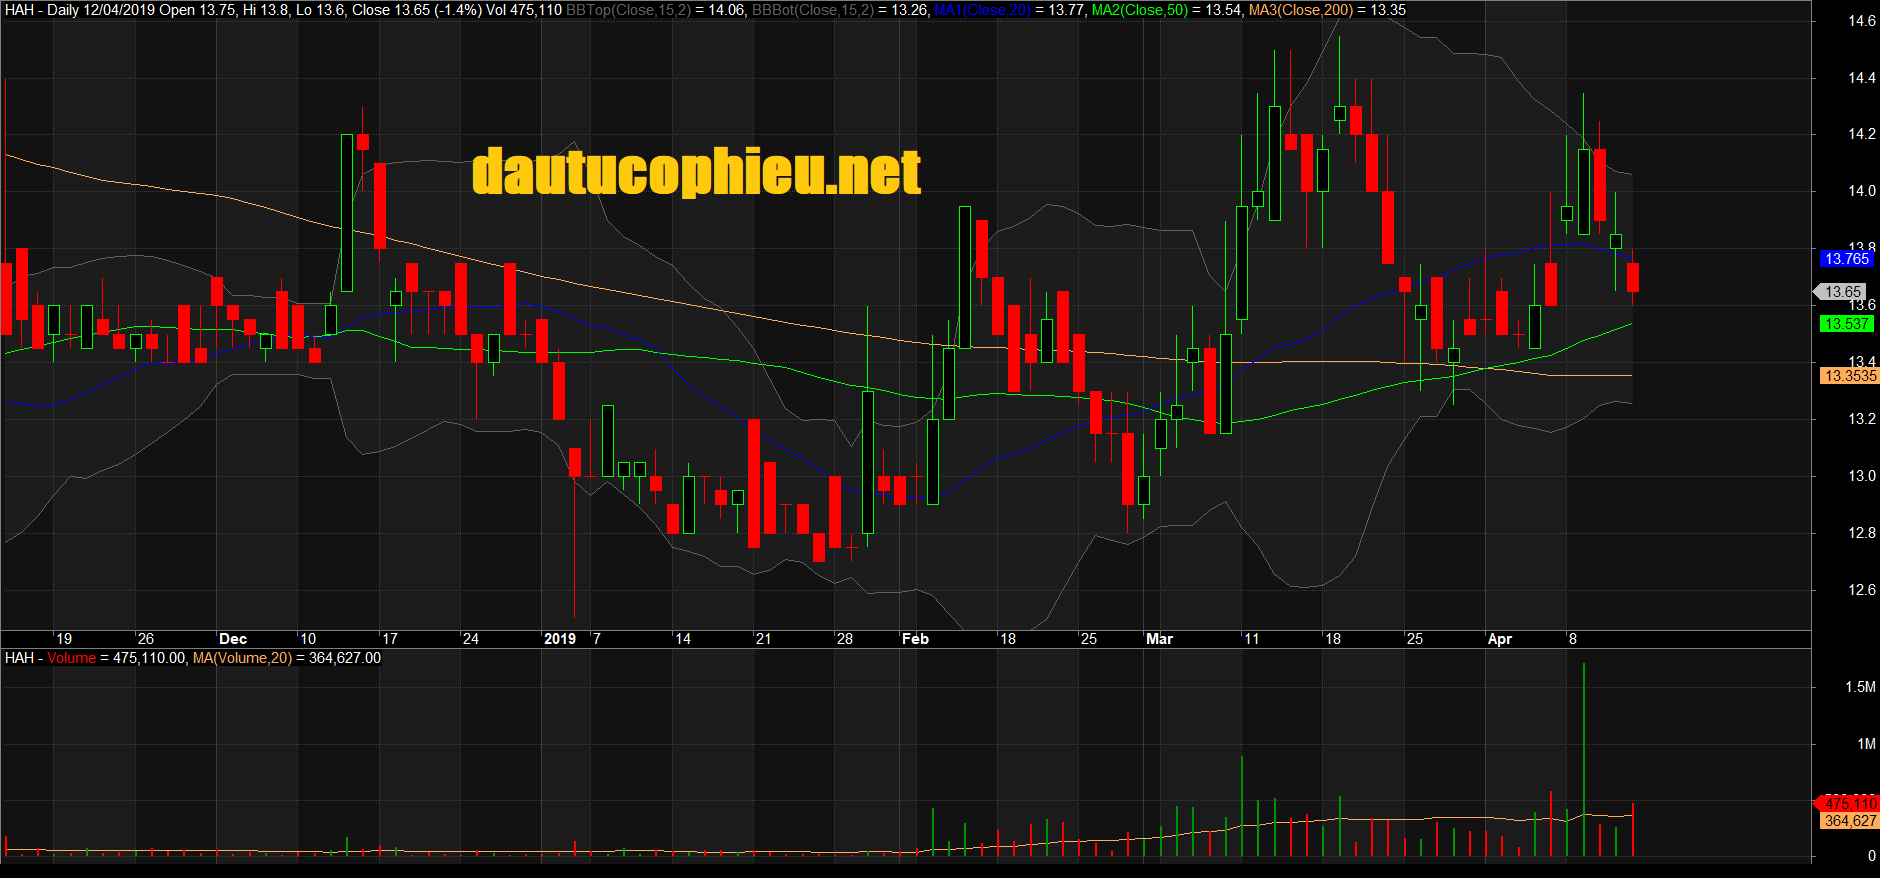Select the BBBot(Close,15,2) = 13.26 label
The height and width of the screenshot is (878, 1880).
[x=841, y=10]
